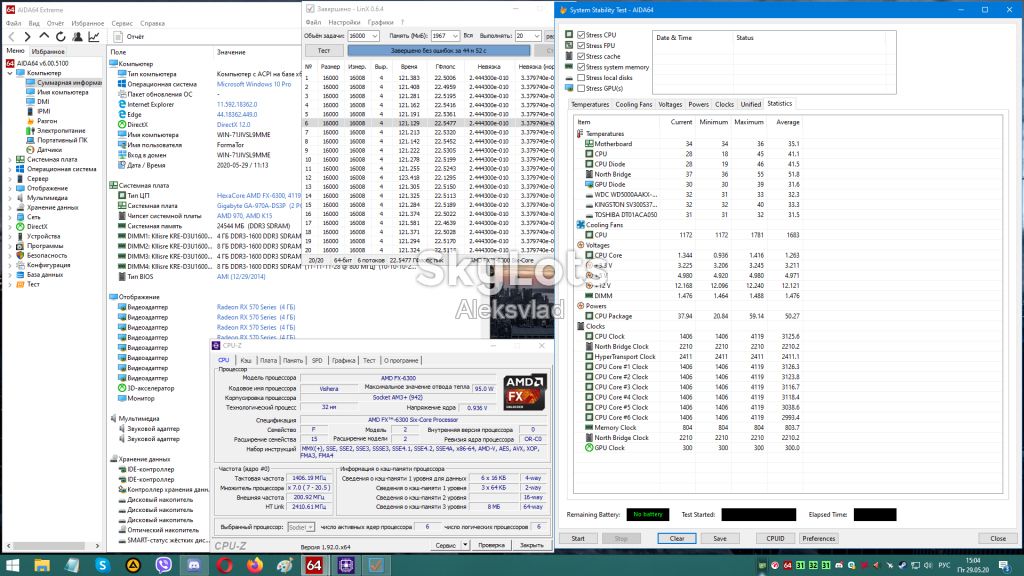Enable the Stress GPU(s) checkbox
Image resolution: width=1024 pixels, height=576 pixels.
[x=581, y=88]
